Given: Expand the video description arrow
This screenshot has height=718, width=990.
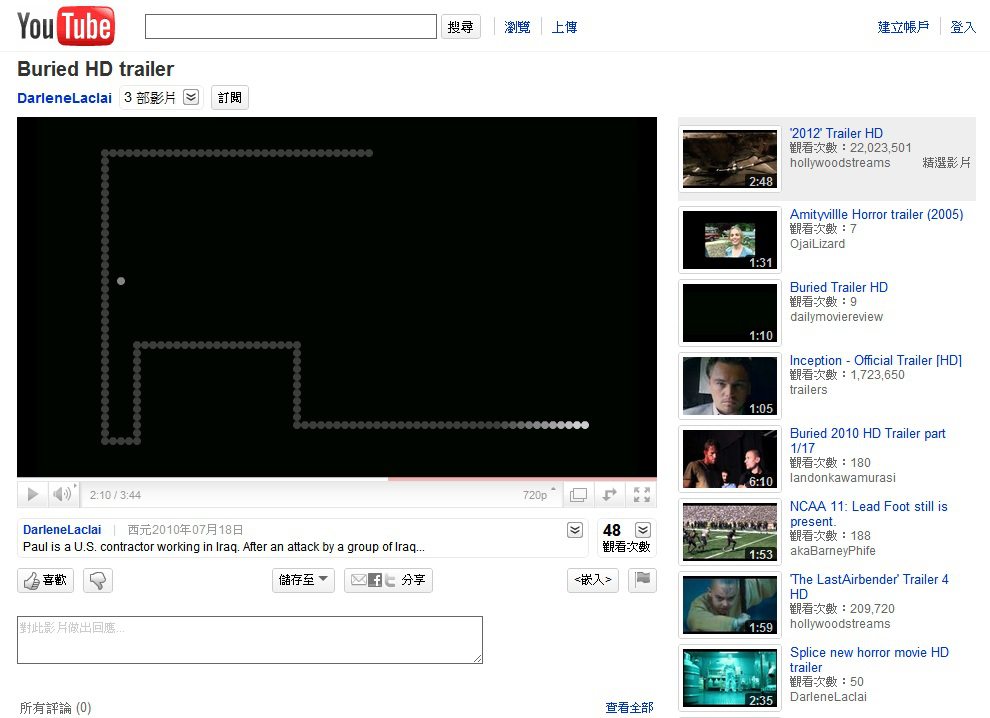Looking at the screenshot, I should point(575,530).
